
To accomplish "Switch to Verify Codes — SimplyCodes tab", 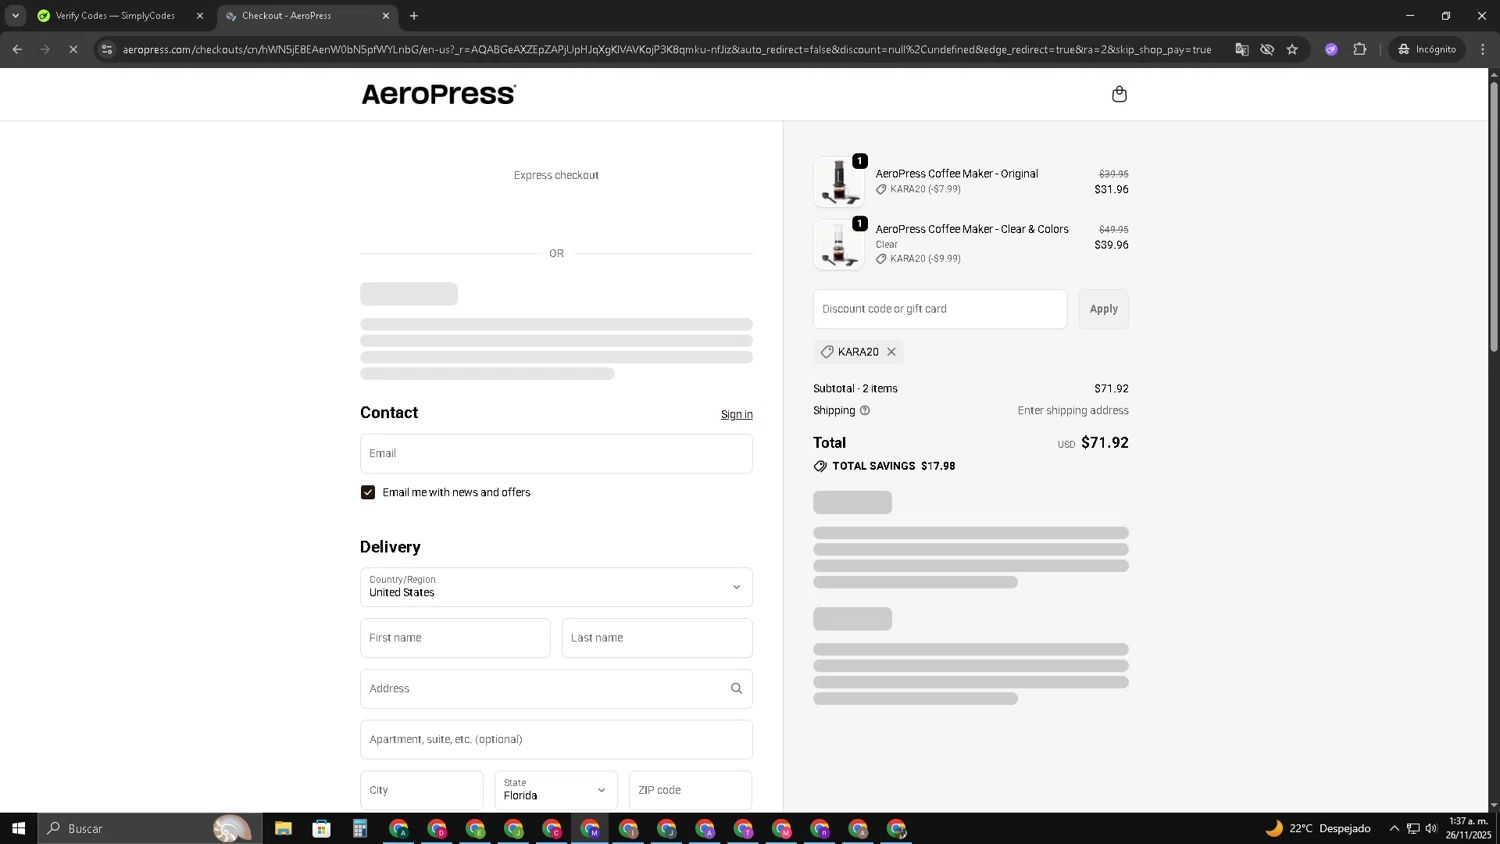I will coord(115,16).
